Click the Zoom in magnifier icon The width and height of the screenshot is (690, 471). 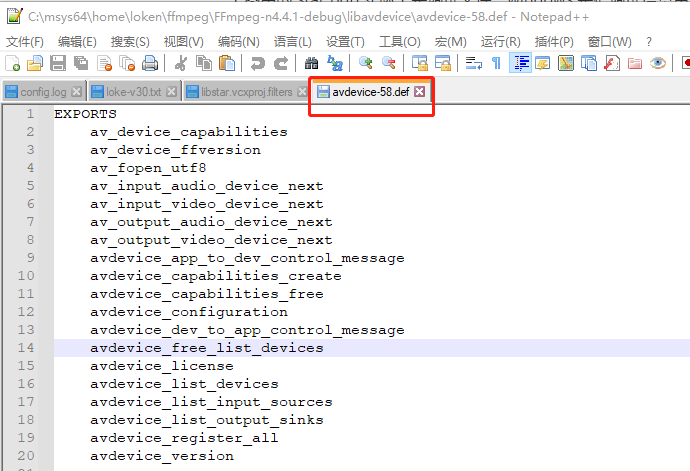(365, 63)
